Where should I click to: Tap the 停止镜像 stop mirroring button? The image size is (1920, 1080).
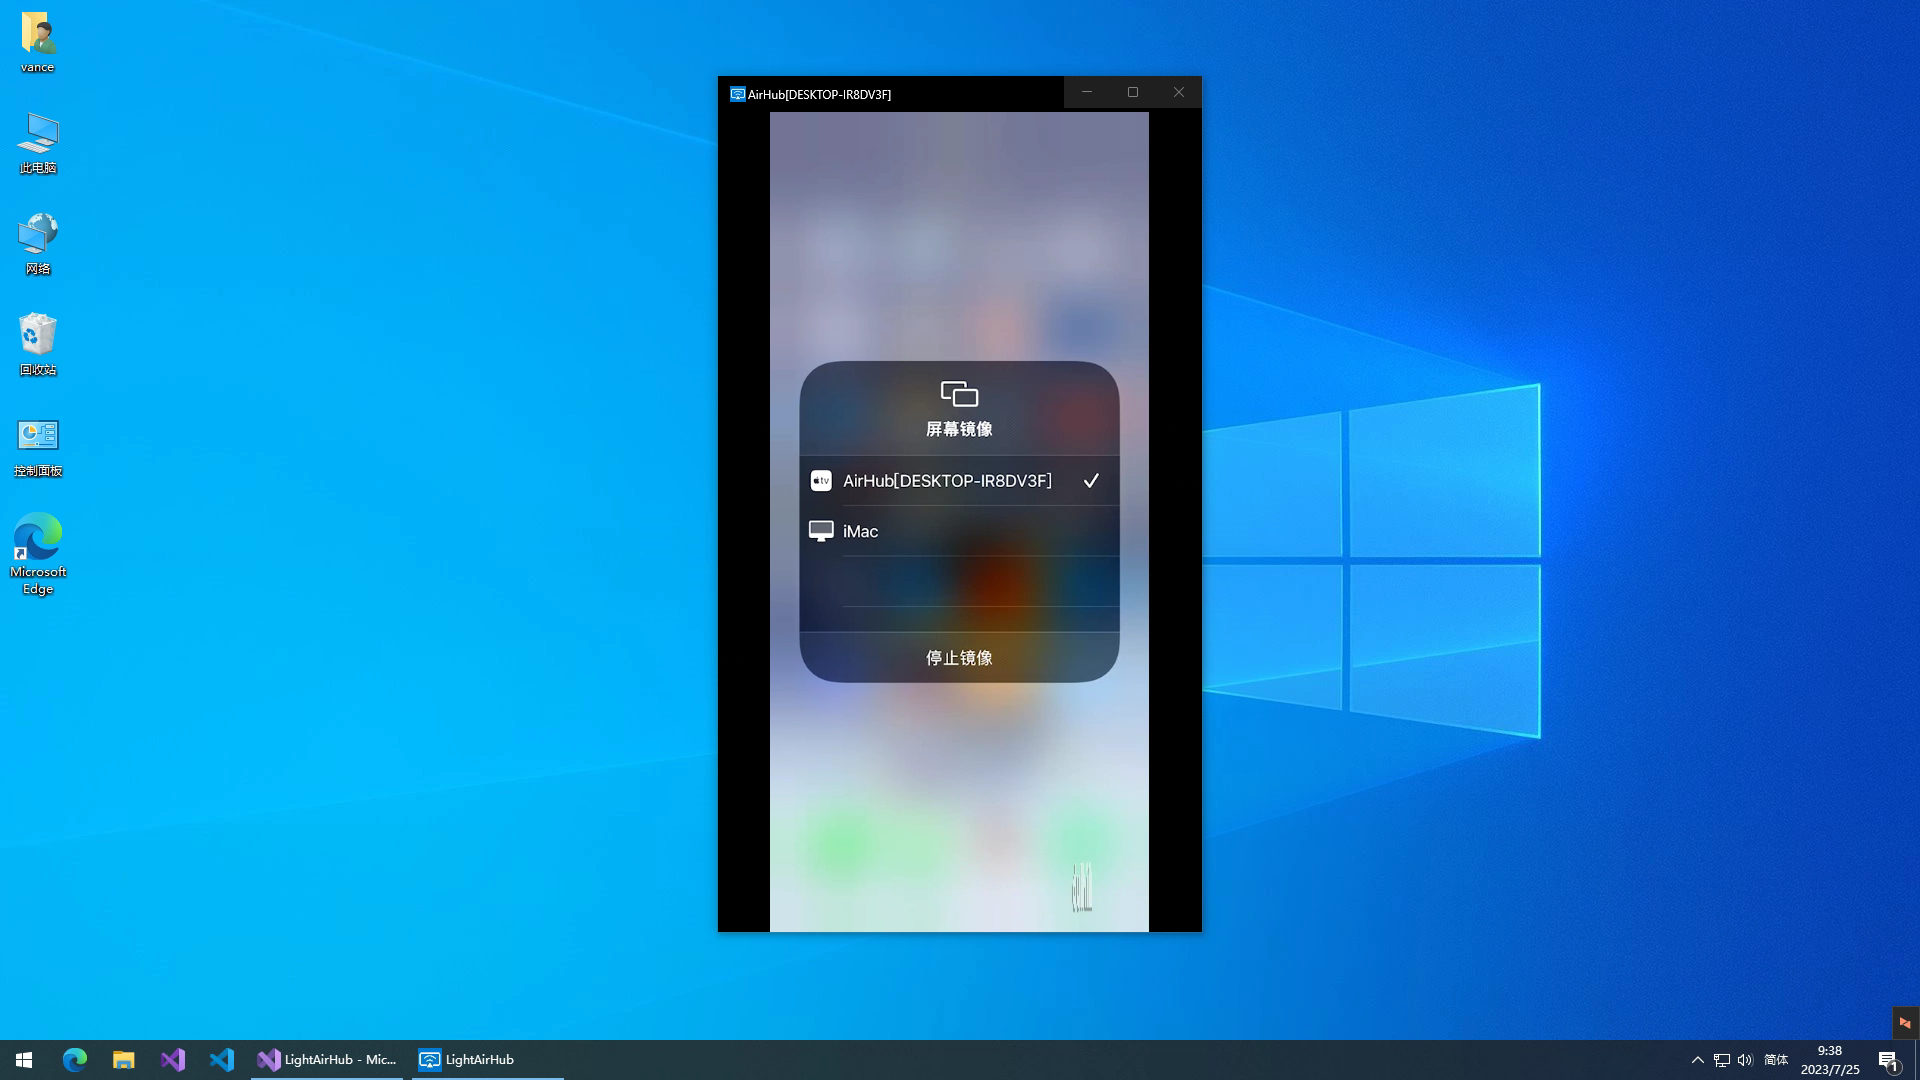tap(959, 658)
